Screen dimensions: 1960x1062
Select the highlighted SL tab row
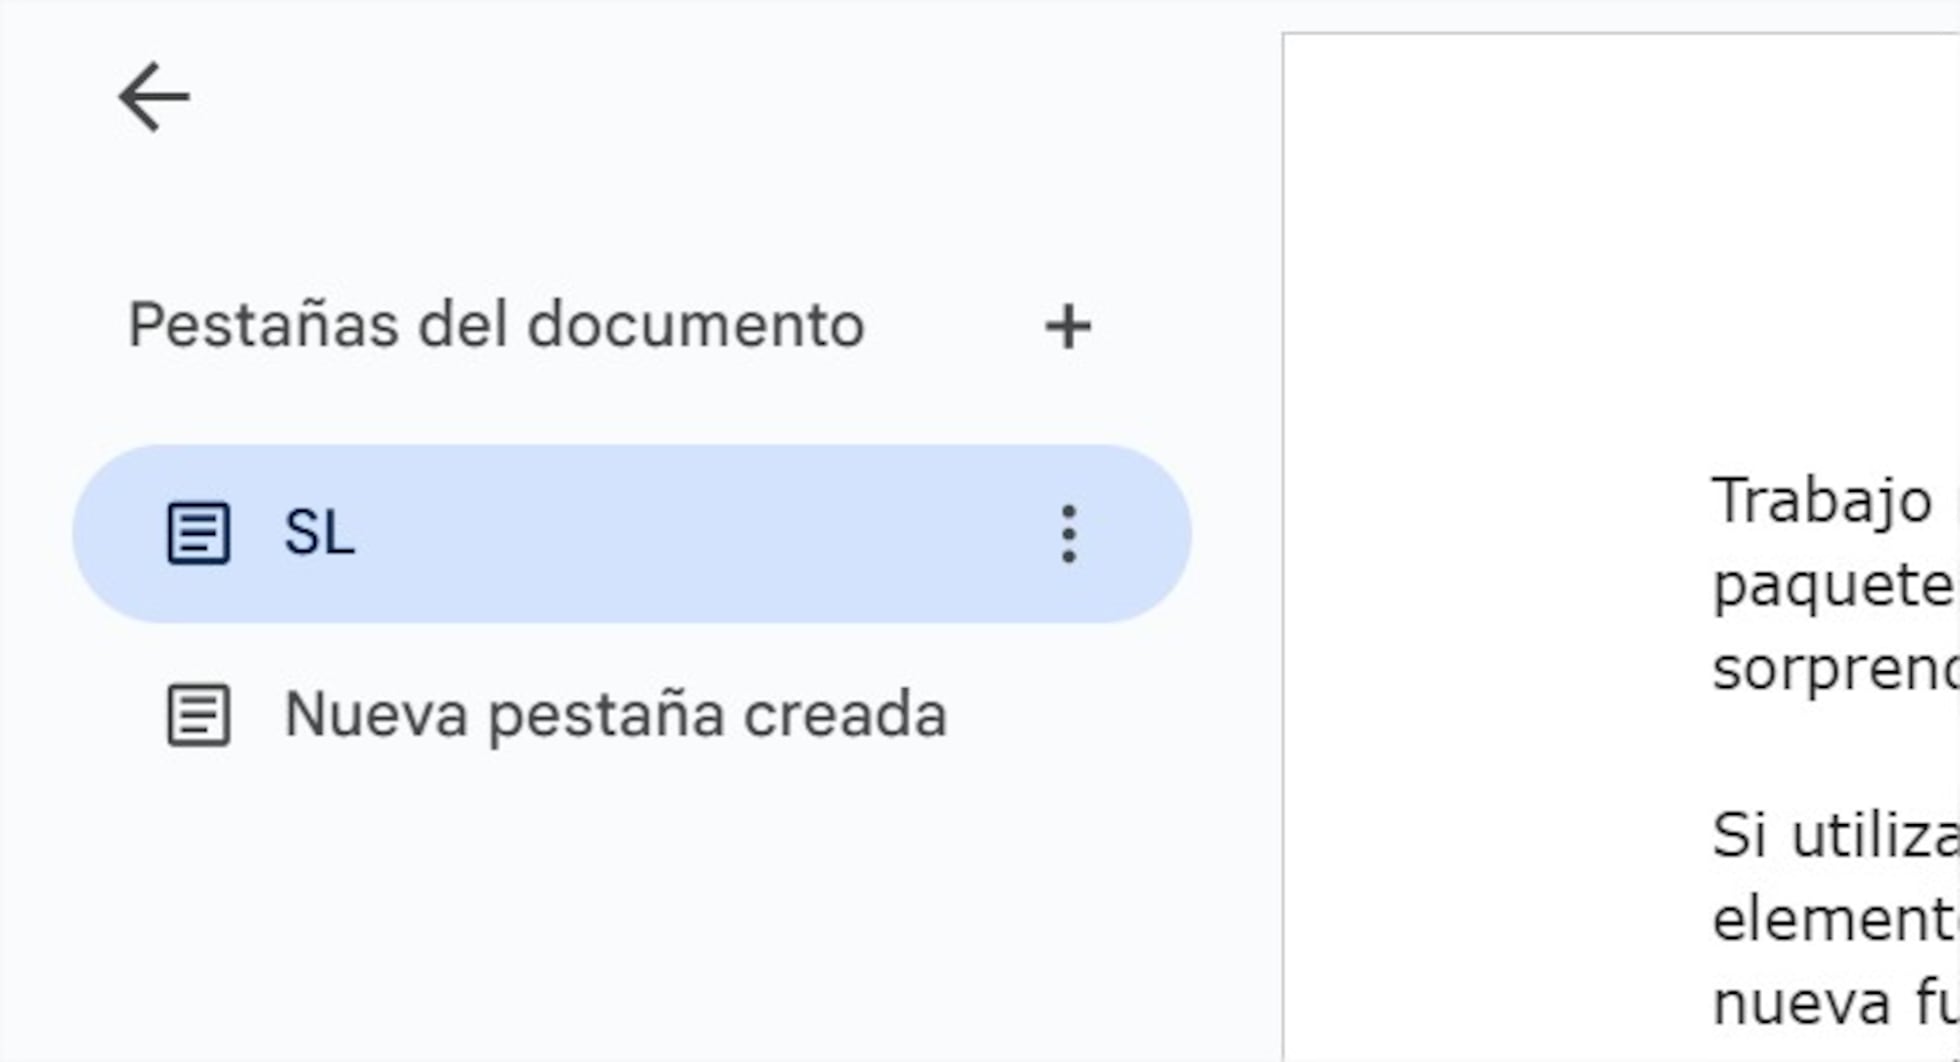pos(500,535)
